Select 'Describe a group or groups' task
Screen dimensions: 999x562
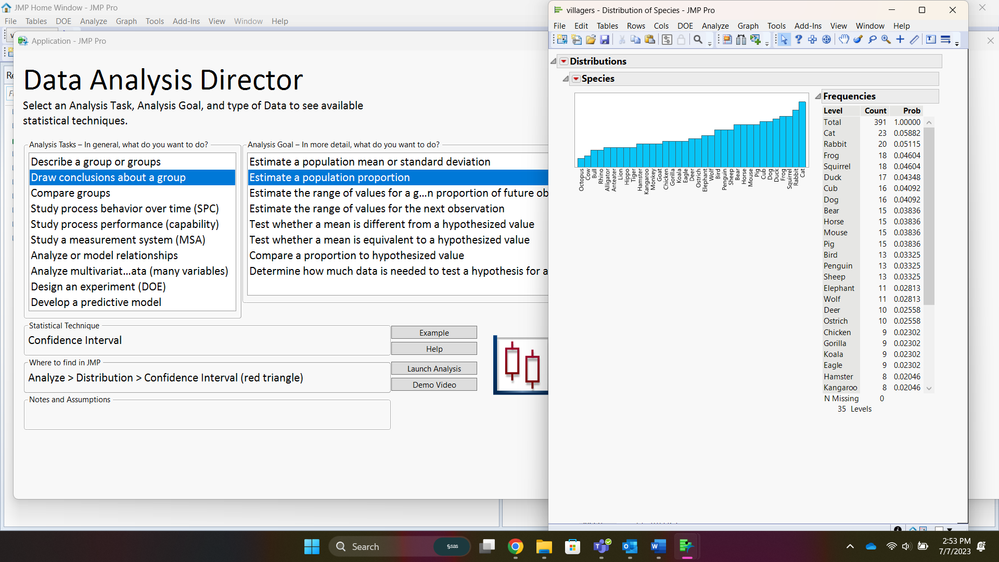[x=132, y=162]
